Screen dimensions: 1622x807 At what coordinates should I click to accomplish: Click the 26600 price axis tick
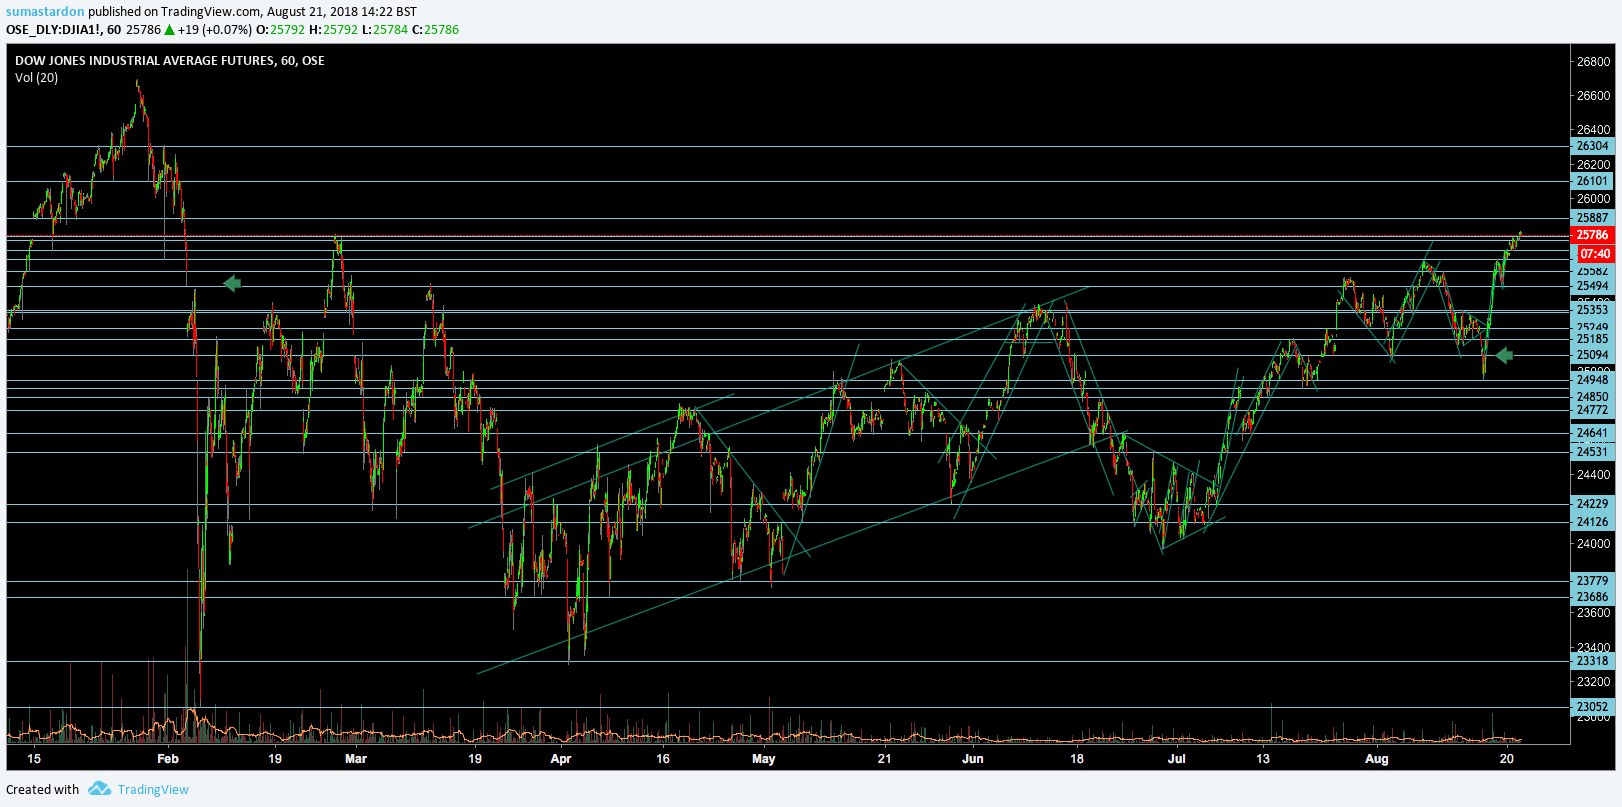(x=1593, y=96)
